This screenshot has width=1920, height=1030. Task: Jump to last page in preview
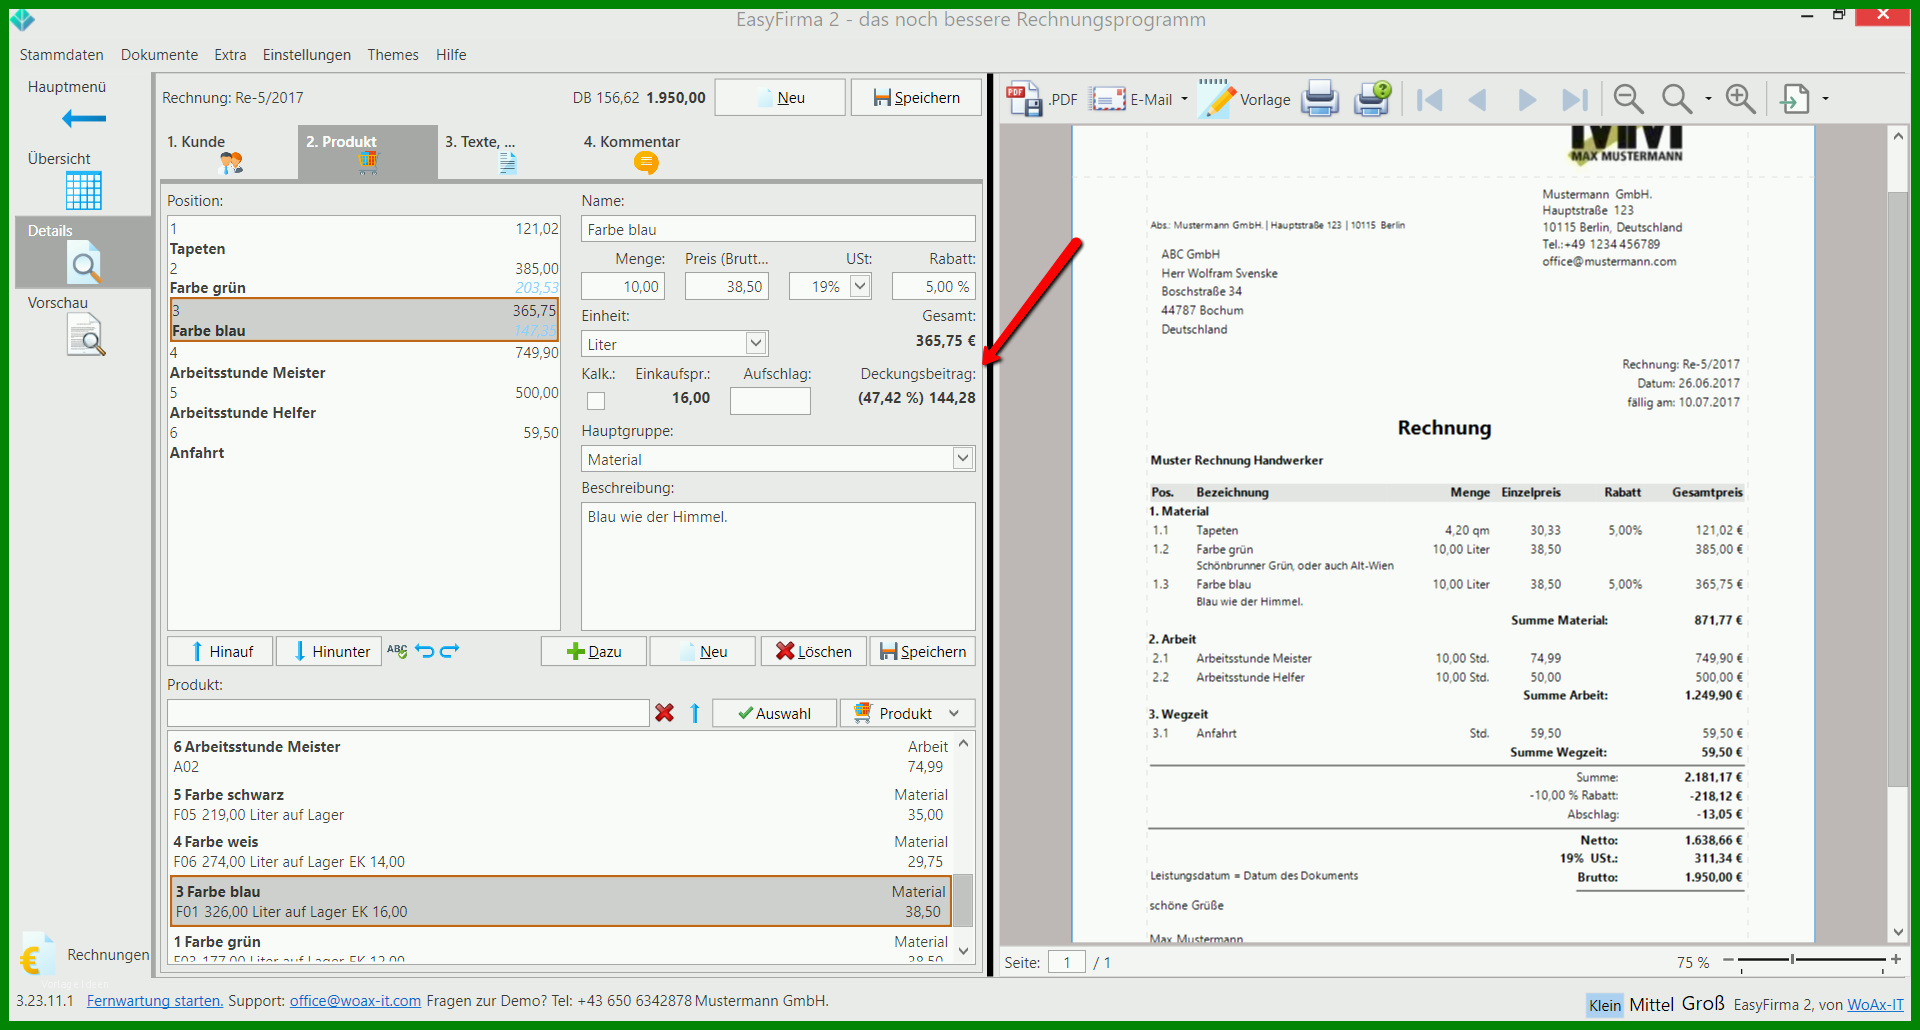pos(1575,99)
